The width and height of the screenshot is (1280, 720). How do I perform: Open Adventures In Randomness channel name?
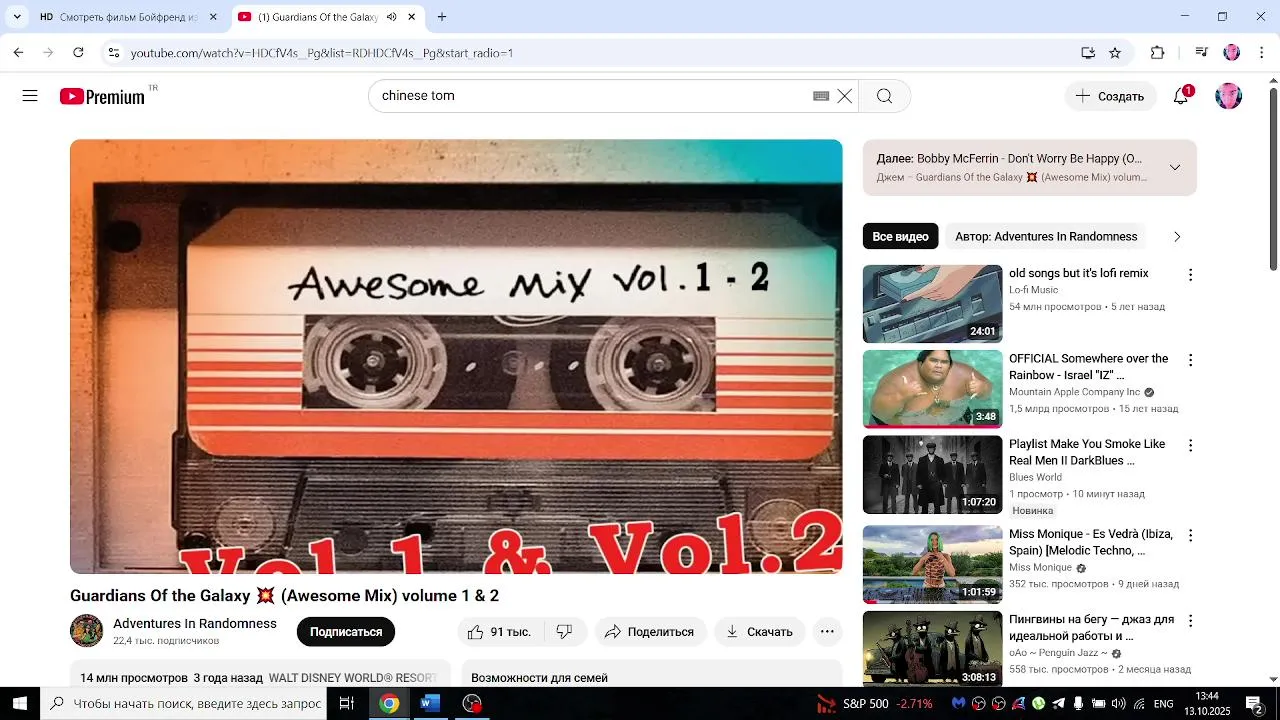(195, 623)
